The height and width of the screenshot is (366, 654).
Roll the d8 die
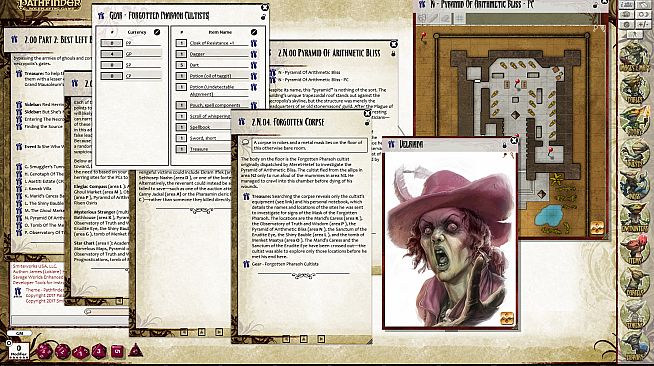(x=99, y=351)
